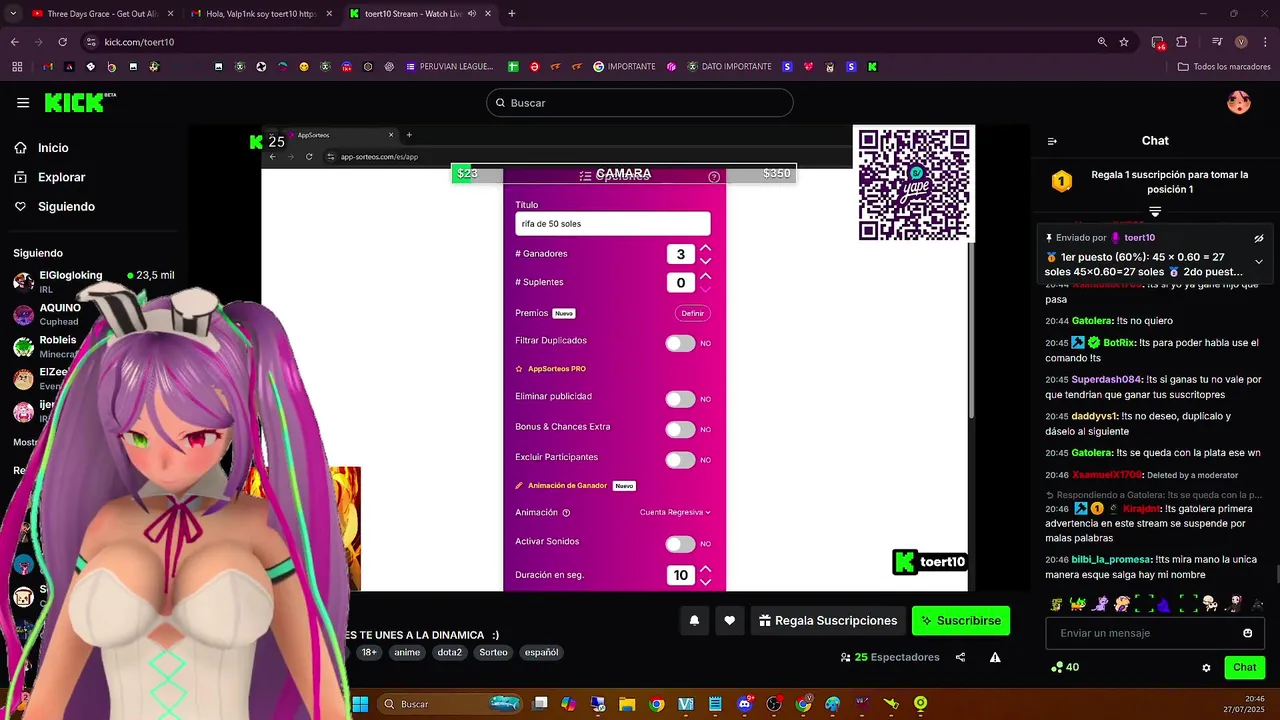Report stream with the warning triangle icon
The width and height of the screenshot is (1280, 720).
[x=995, y=657]
